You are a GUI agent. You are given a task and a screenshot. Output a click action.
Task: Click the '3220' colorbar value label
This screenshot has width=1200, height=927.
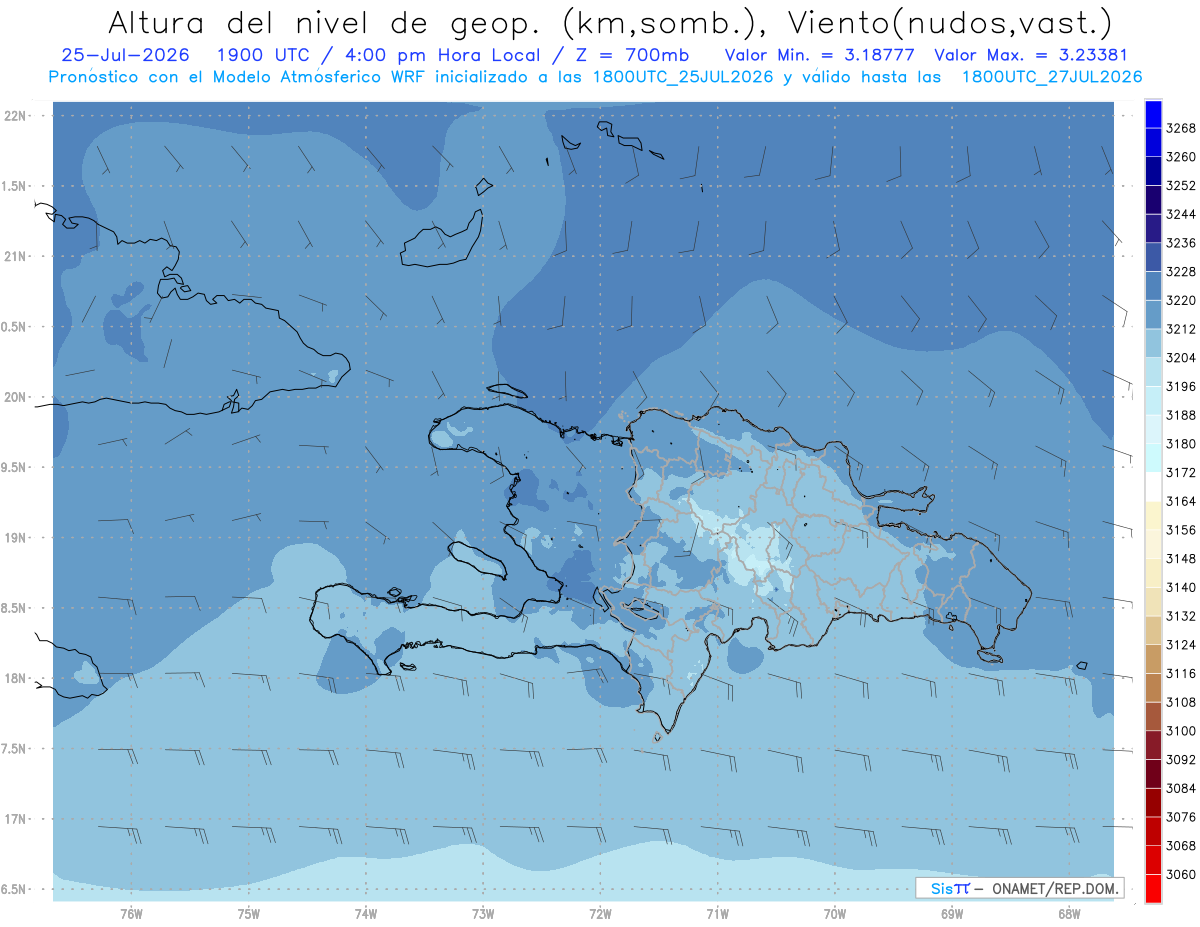click(x=1181, y=300)
